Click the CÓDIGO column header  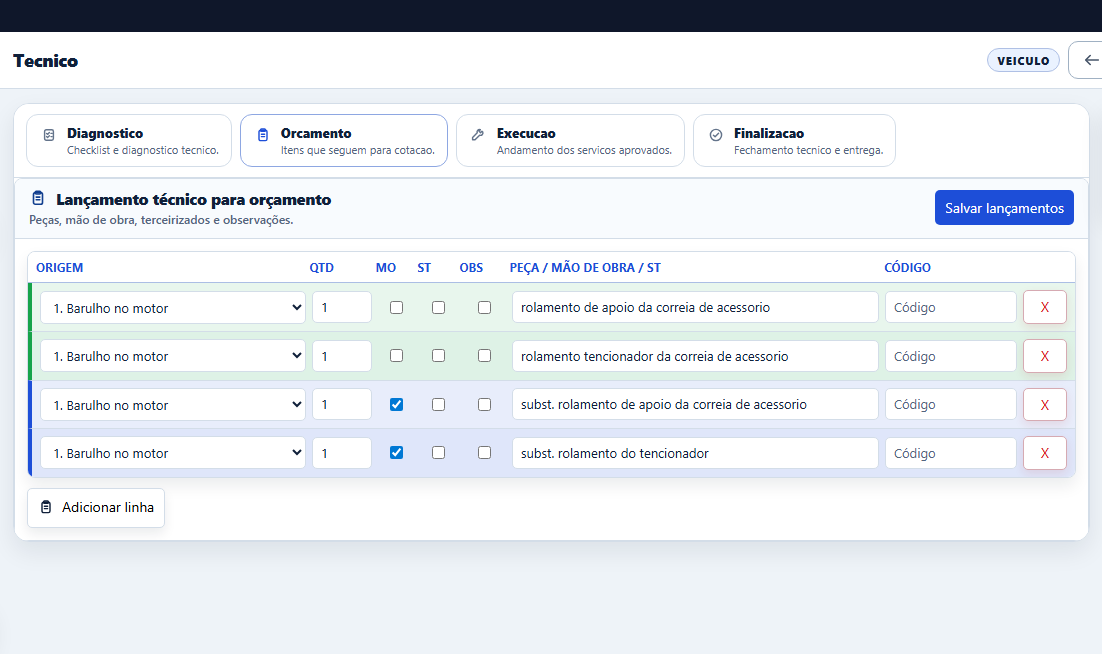[x=907, y=268]
